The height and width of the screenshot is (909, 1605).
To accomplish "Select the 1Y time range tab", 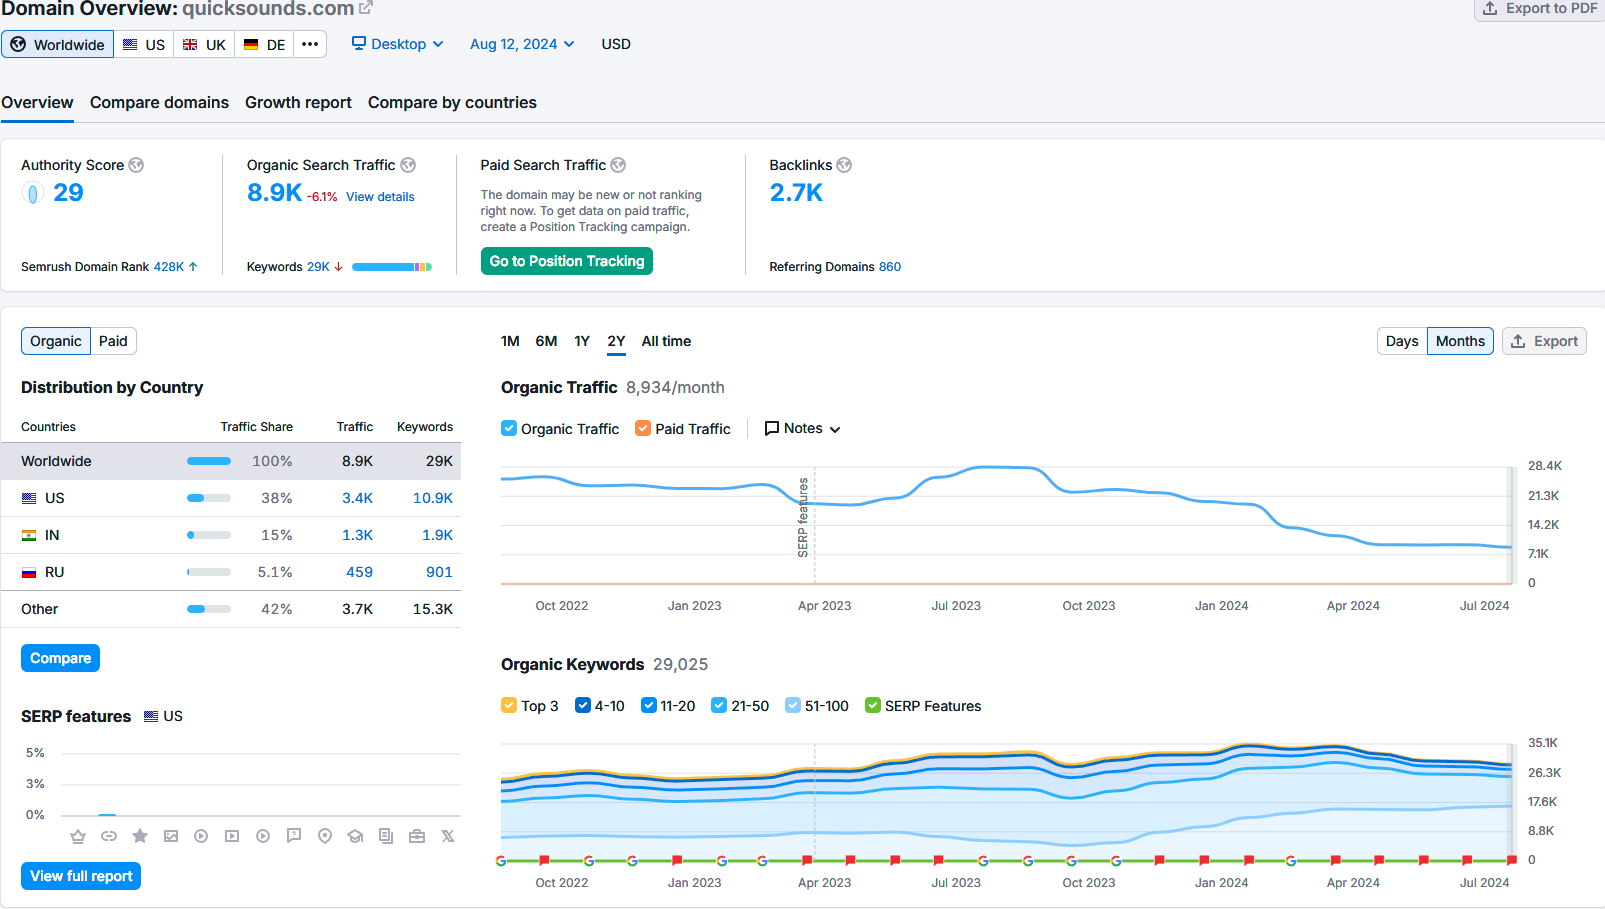I will 582,341.
